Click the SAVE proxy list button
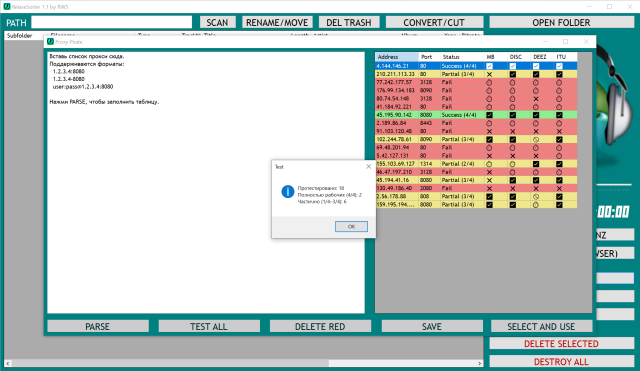640x371 pixels. click(432, 326)
